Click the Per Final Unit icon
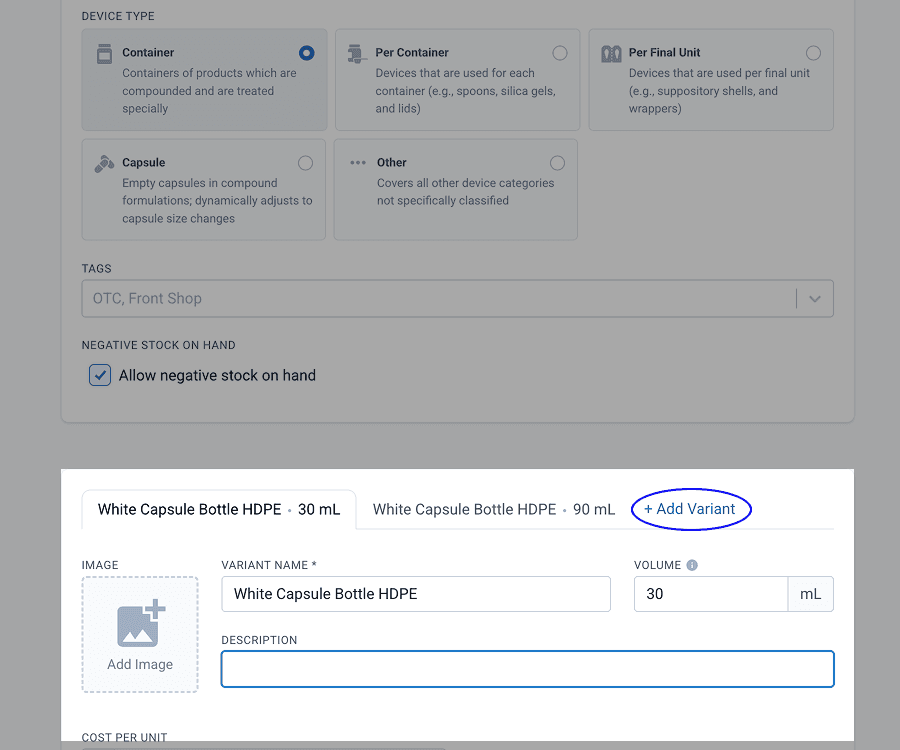Viewport: 900px width, 750px height. [611, 54]
